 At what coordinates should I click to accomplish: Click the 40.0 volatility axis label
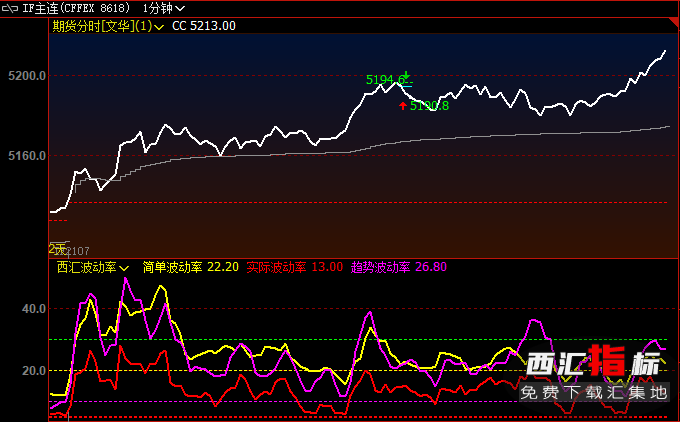[x=35, y=309]
